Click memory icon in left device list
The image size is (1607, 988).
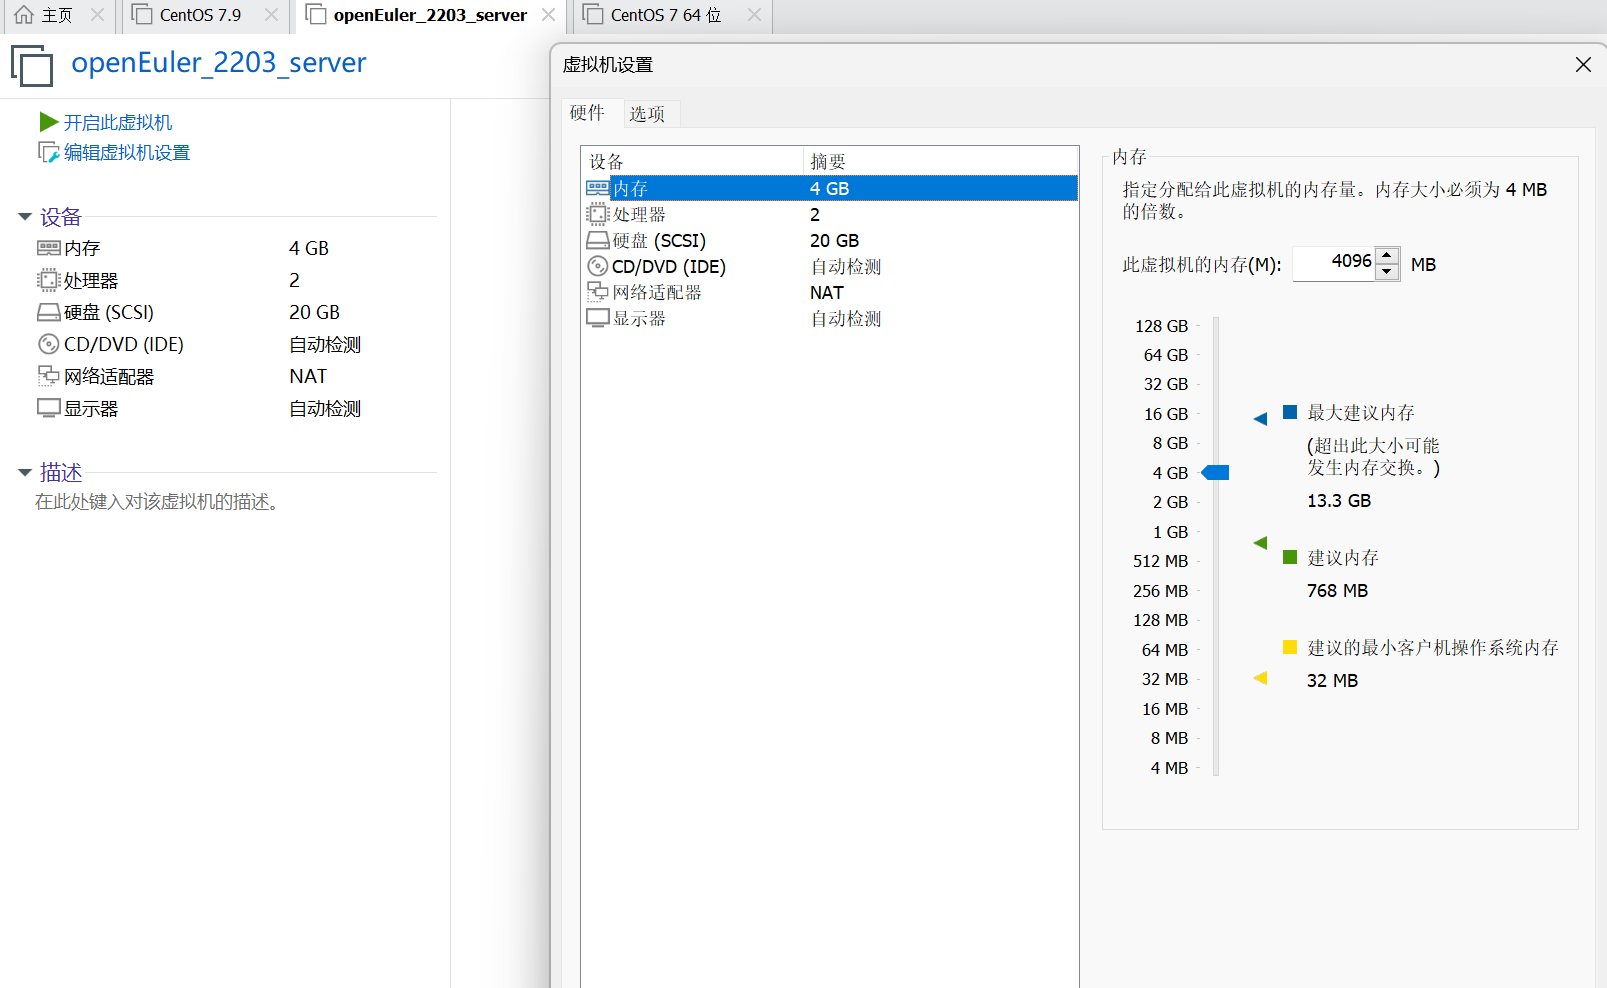(x=48, y=248)
